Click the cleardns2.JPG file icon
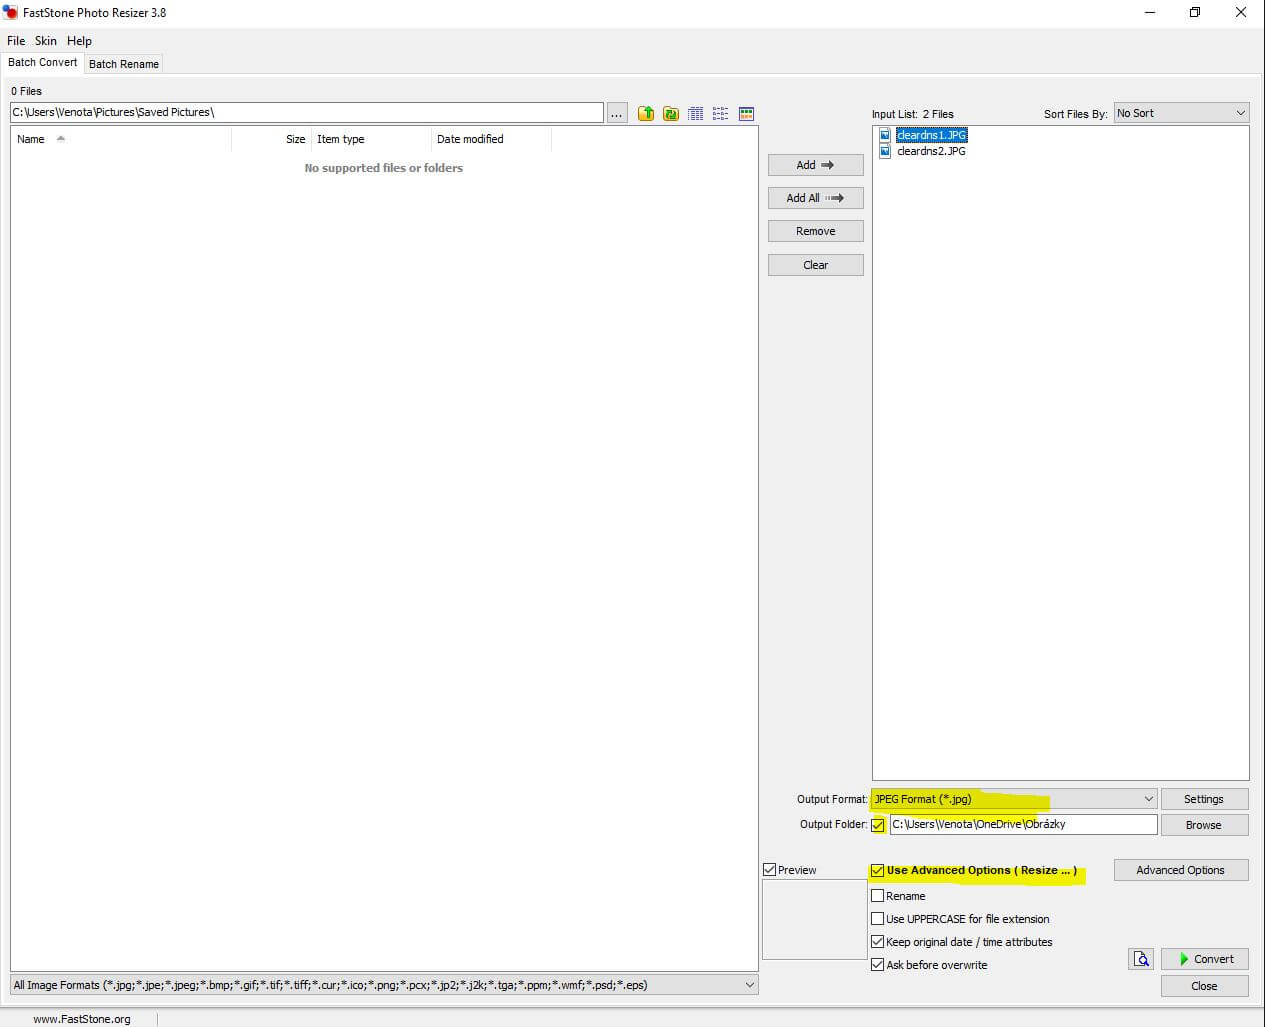Viewport: 1265px width, 1027px height. pos(885,152)
